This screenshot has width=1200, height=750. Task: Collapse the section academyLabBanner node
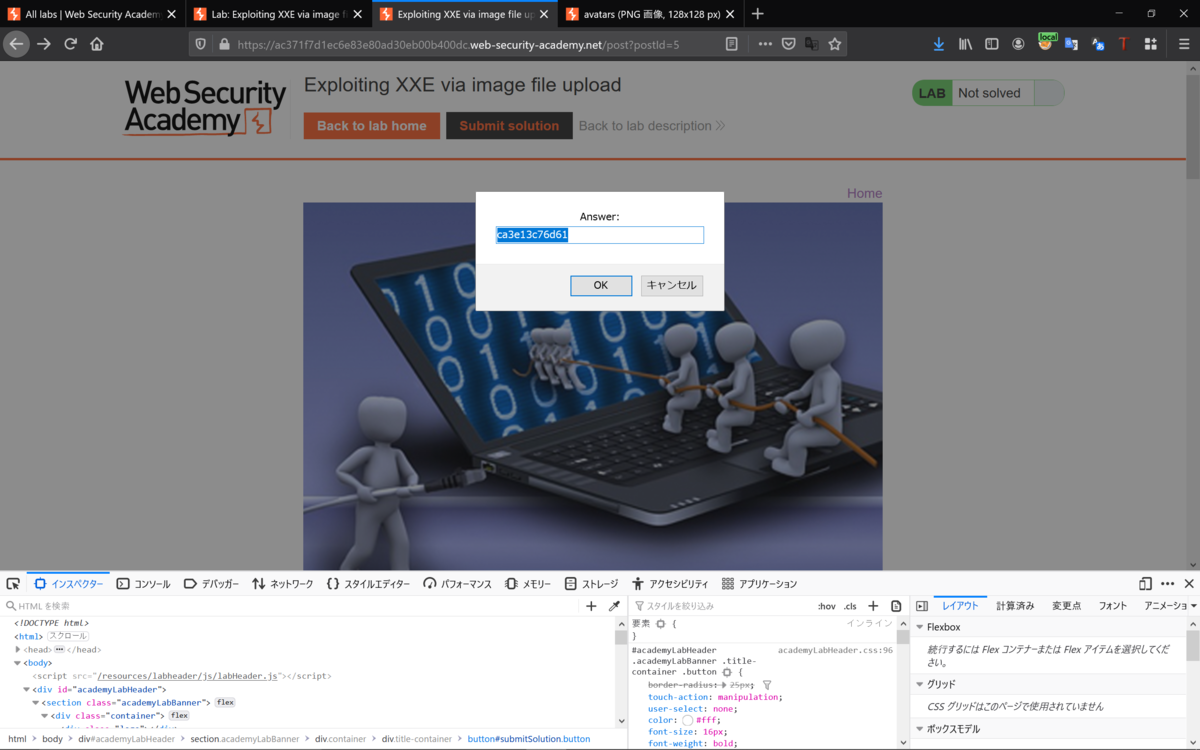(x=36, y=702)
